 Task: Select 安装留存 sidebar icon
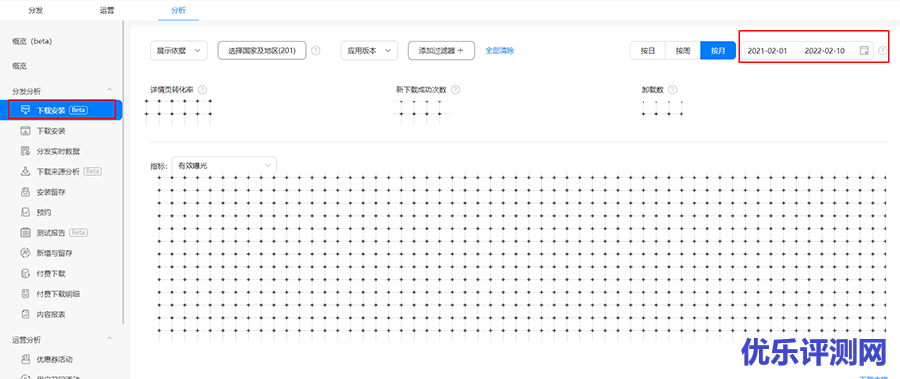pyautogui.click(x=25, y=192)
